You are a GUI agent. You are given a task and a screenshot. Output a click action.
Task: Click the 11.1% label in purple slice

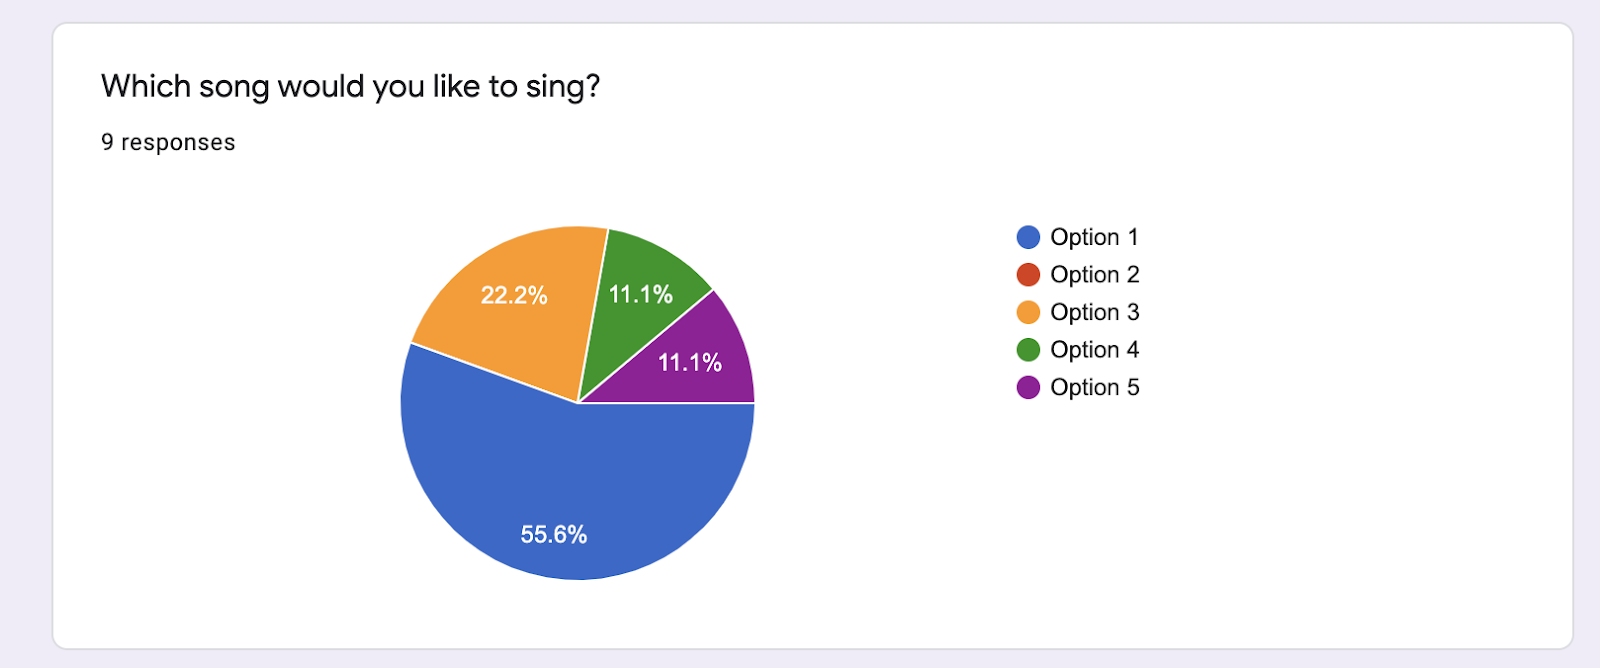(690, 363)
